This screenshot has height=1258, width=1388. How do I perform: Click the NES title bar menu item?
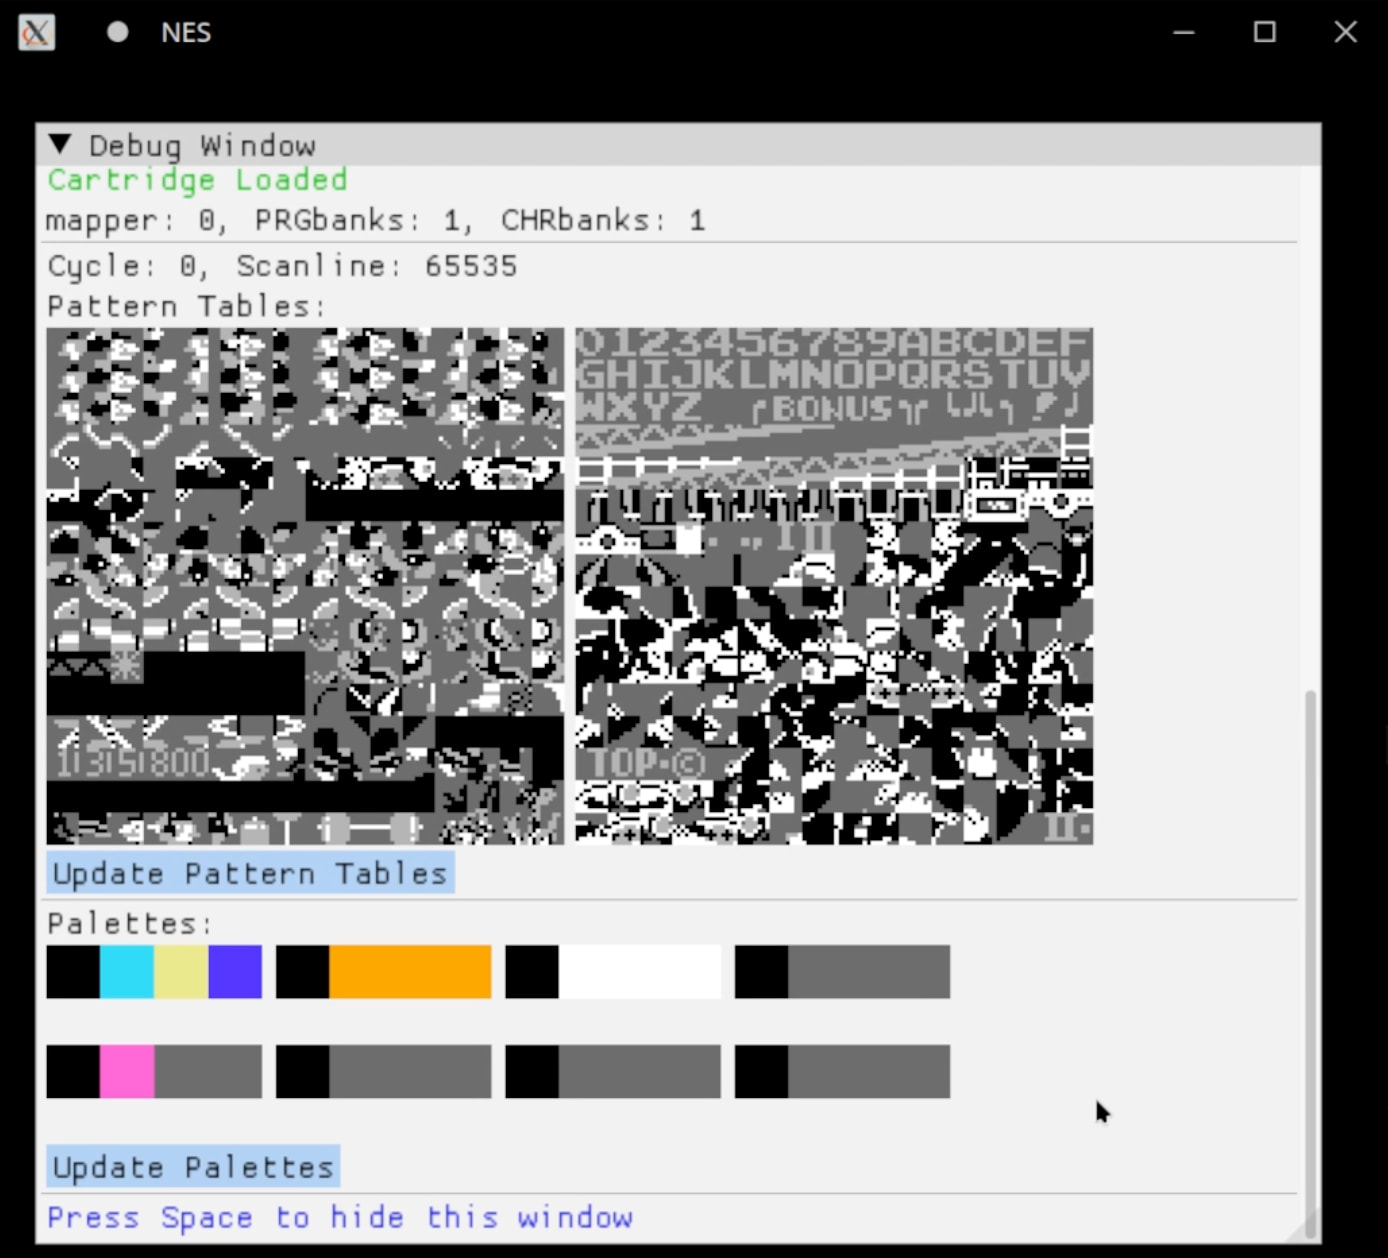(x=184, y=31)
